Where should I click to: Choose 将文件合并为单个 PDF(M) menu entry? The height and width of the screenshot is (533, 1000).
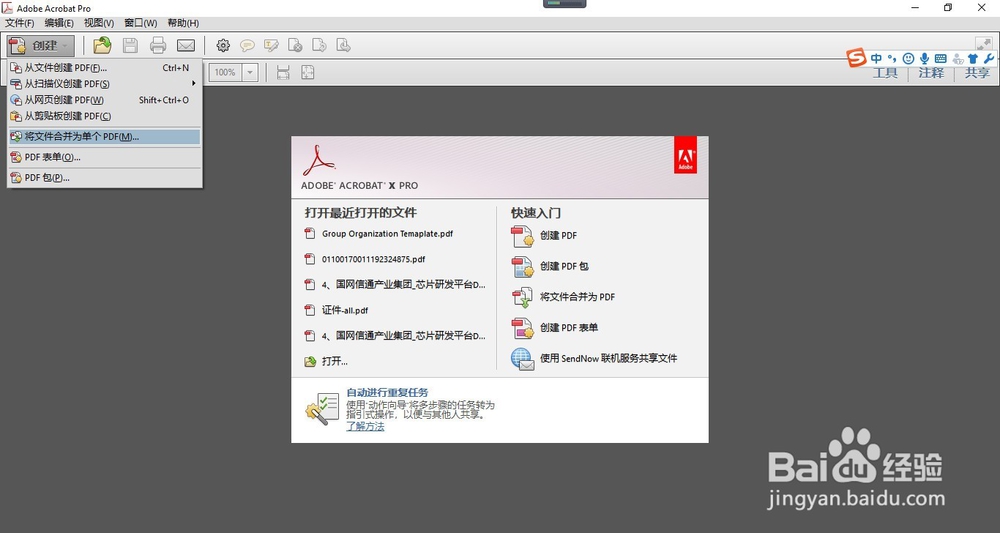tap(105, 136)
